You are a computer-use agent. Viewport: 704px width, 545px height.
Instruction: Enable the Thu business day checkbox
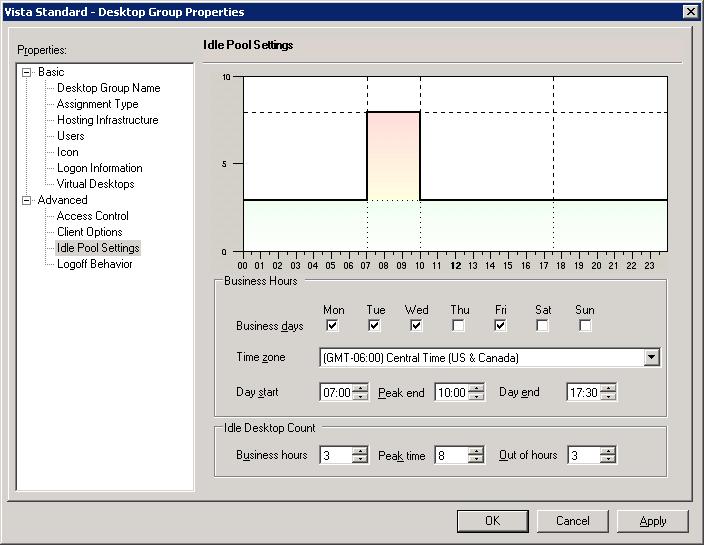pyautogui.click(x=459, y=326)
